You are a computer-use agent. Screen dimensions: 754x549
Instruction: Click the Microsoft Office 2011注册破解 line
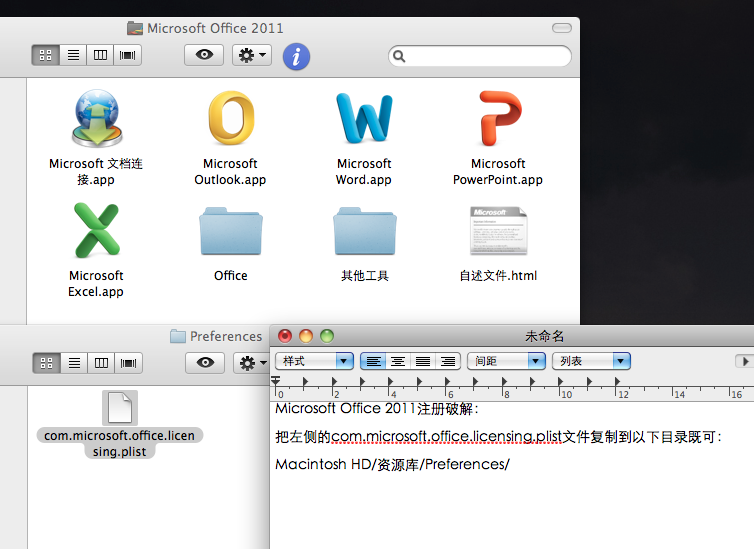(x=377, y=409)
